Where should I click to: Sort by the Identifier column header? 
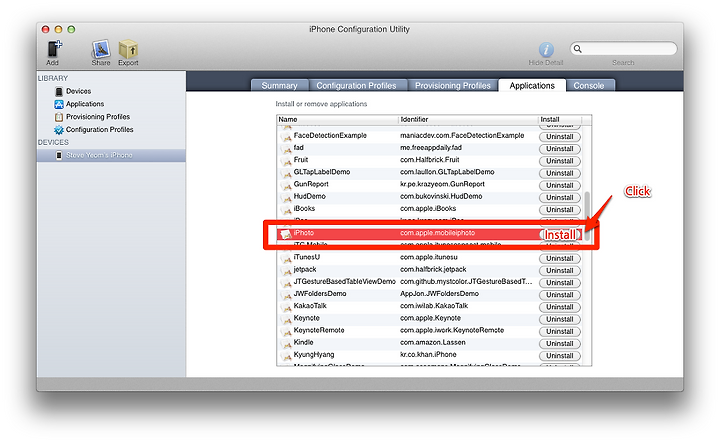pos(468,119)
